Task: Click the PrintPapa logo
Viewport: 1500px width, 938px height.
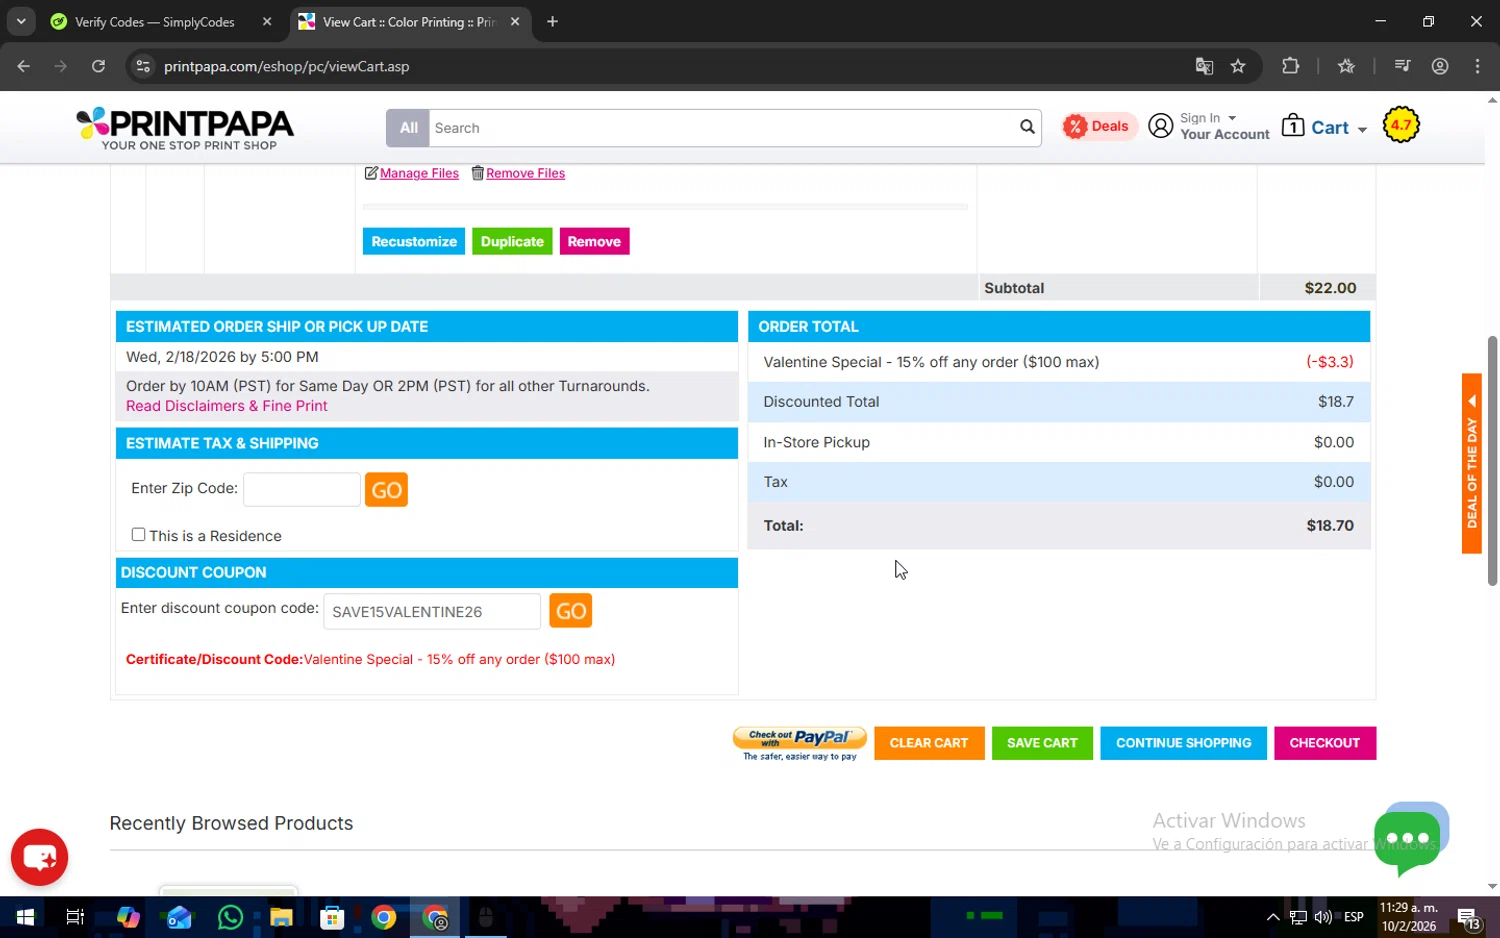Action: pyautogui.click(x=185, y=128)
